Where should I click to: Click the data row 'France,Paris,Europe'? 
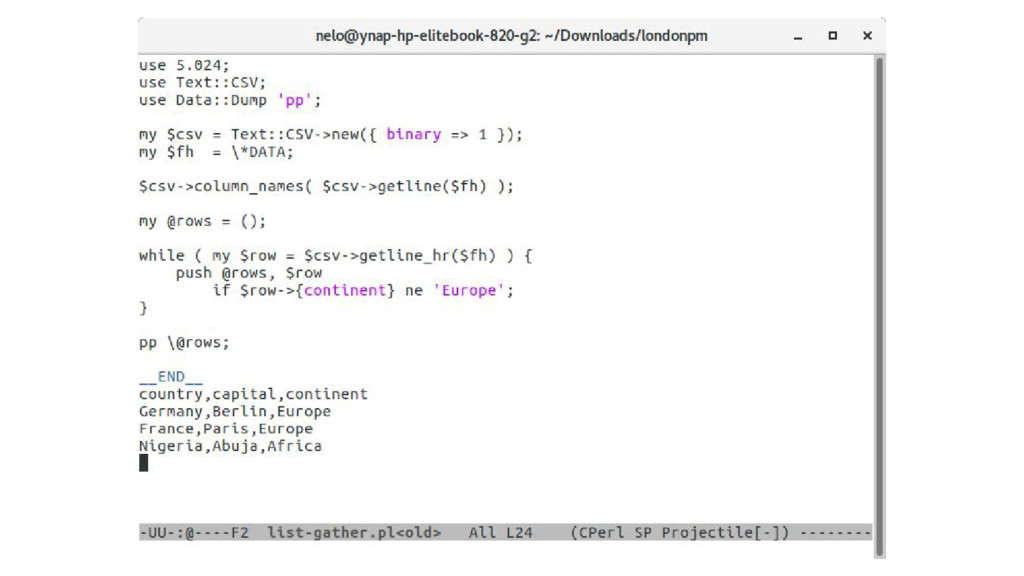[x=226, y=429]
